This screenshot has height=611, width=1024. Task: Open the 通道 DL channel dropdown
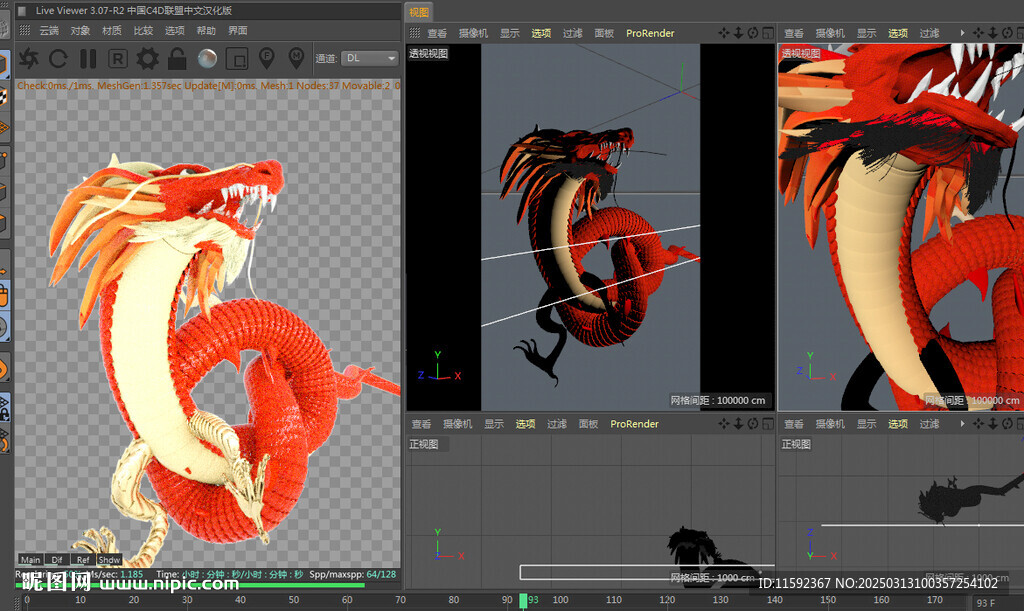pyautogui.click(x=370, y=58)
